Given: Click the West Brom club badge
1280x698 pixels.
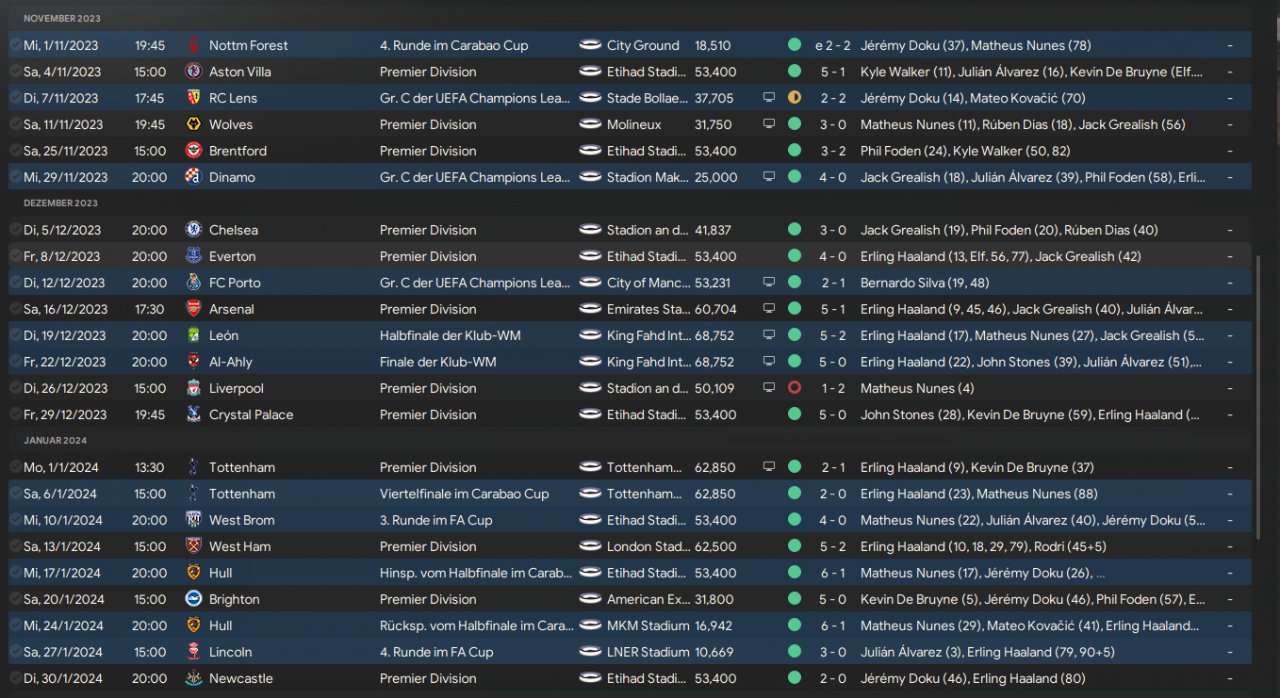Looking at the screenshot, I should (x=194, y=520).
